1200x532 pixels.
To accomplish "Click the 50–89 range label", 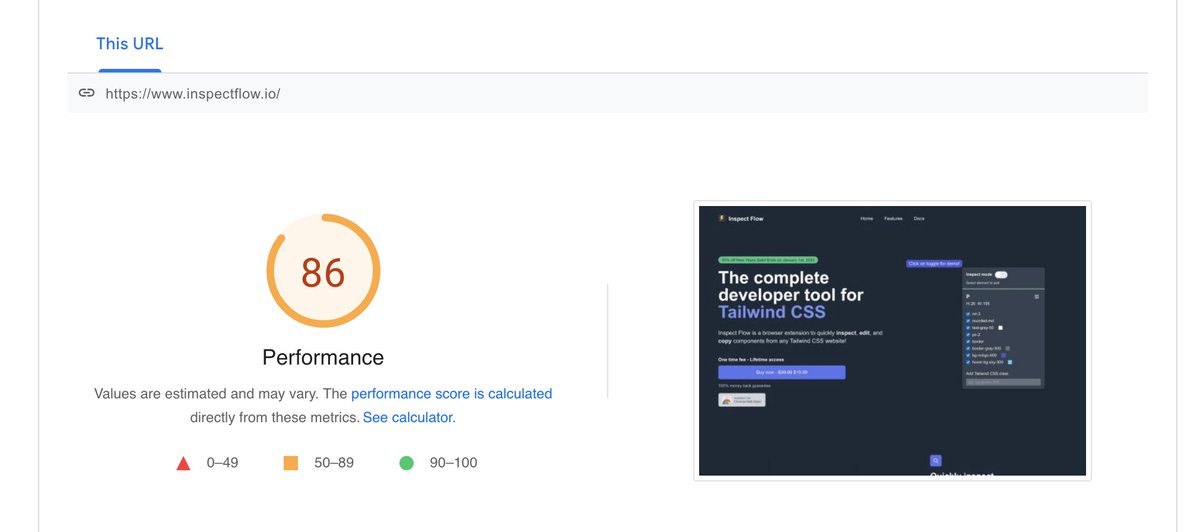I will tap(333, 463).
